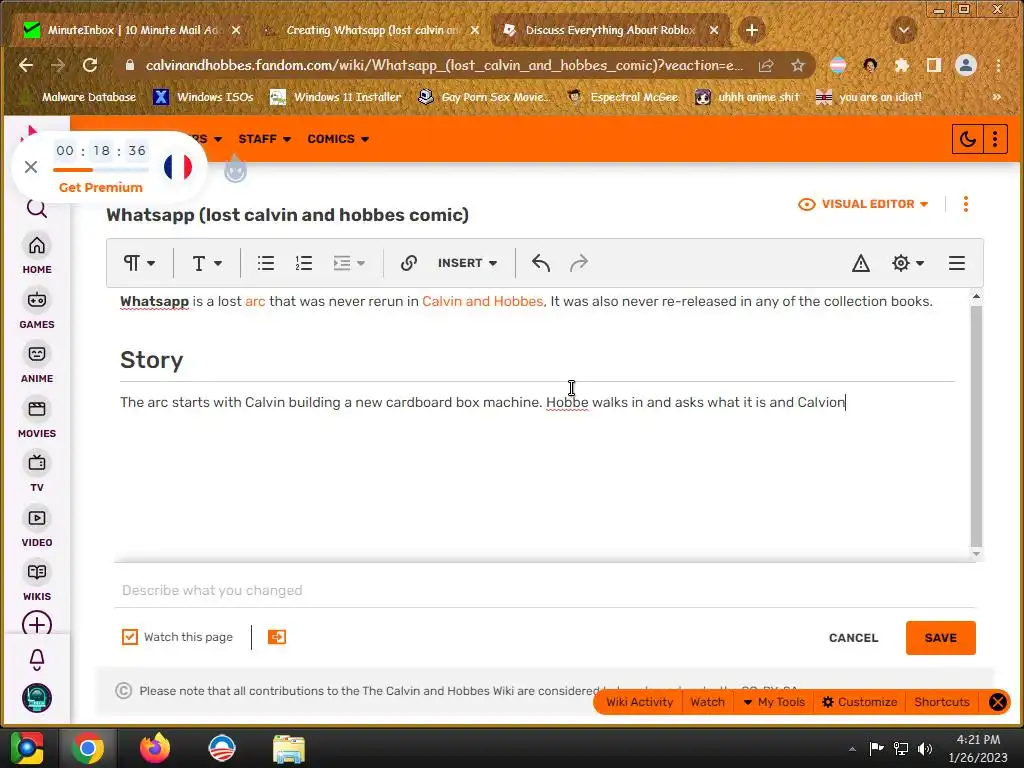Click Get Premium link

coord(101,187)
